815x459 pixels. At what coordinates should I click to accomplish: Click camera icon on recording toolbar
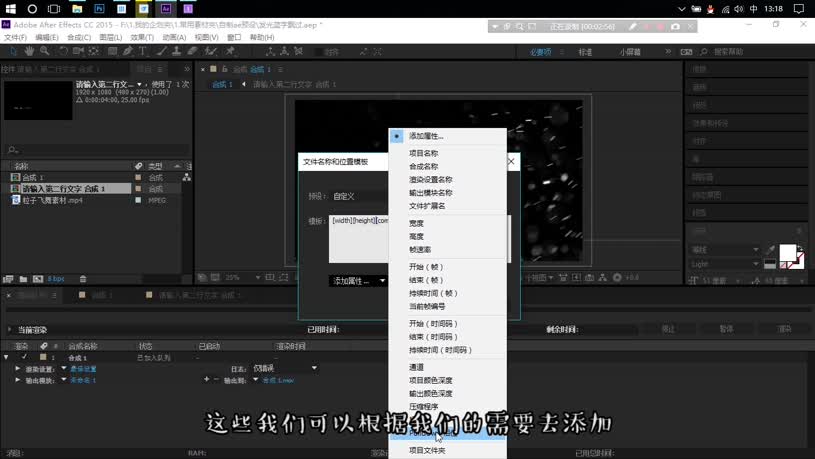(x=675, y=27)
